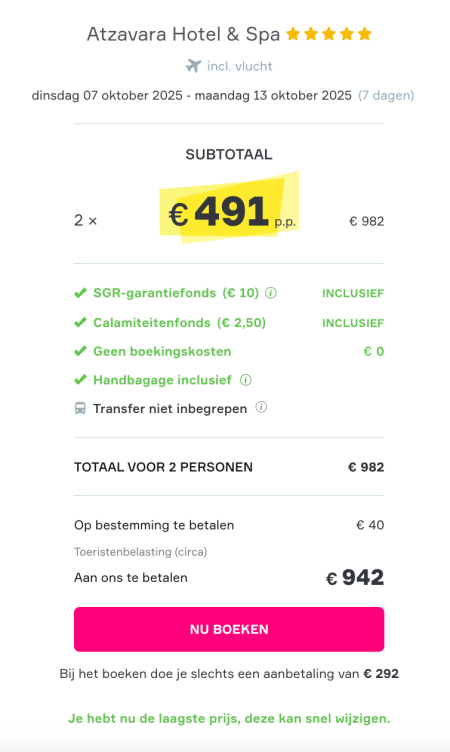
Task: Click the Calamiteitenfonds (€ 2,50) label
Action: [x=179, y=322]
